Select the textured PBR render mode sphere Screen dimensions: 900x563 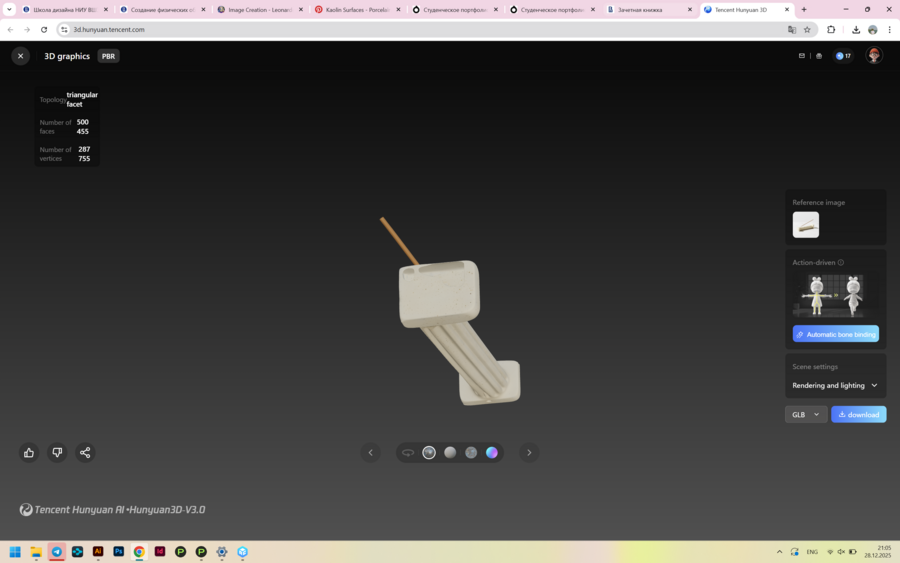tap(429, 453)
